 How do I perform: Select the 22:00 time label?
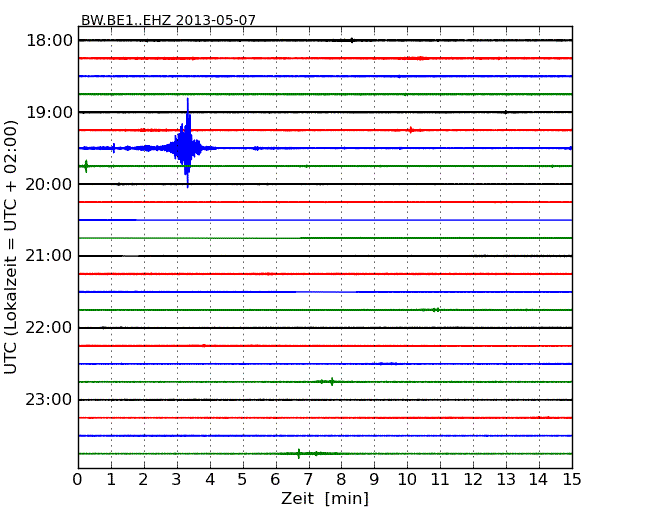(50, 328)
